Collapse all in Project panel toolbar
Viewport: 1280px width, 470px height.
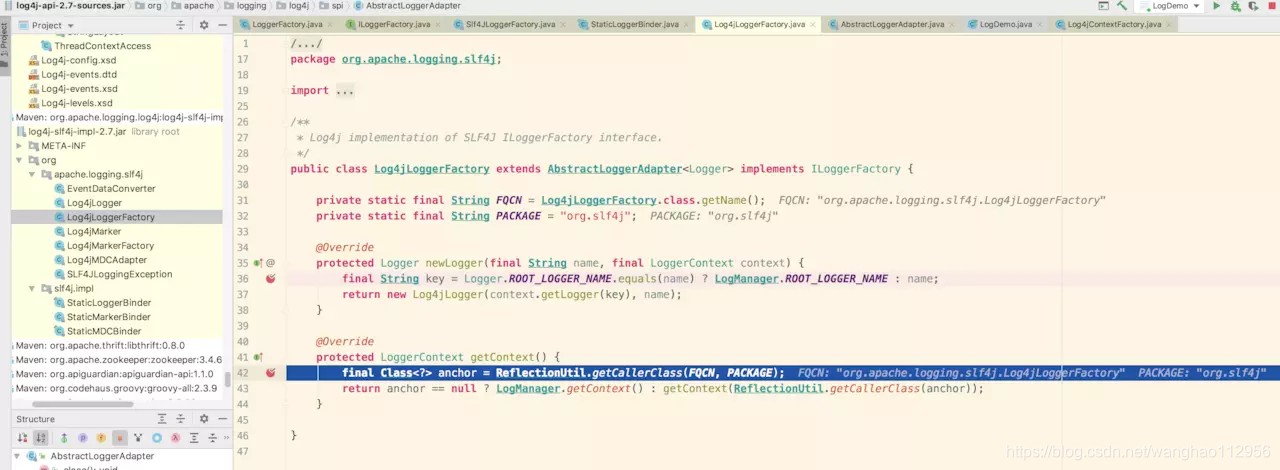click(x=181, y=25)
